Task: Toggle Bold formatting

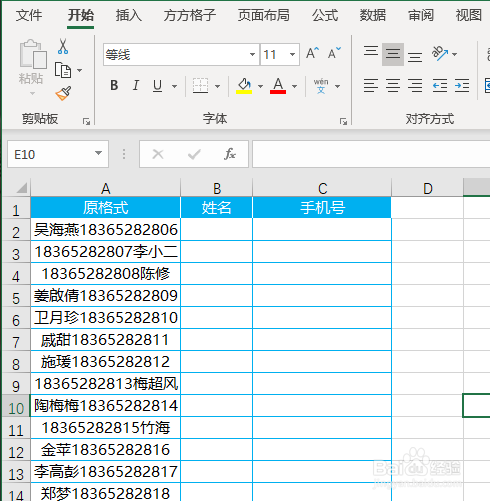Action: coord(114,86)
